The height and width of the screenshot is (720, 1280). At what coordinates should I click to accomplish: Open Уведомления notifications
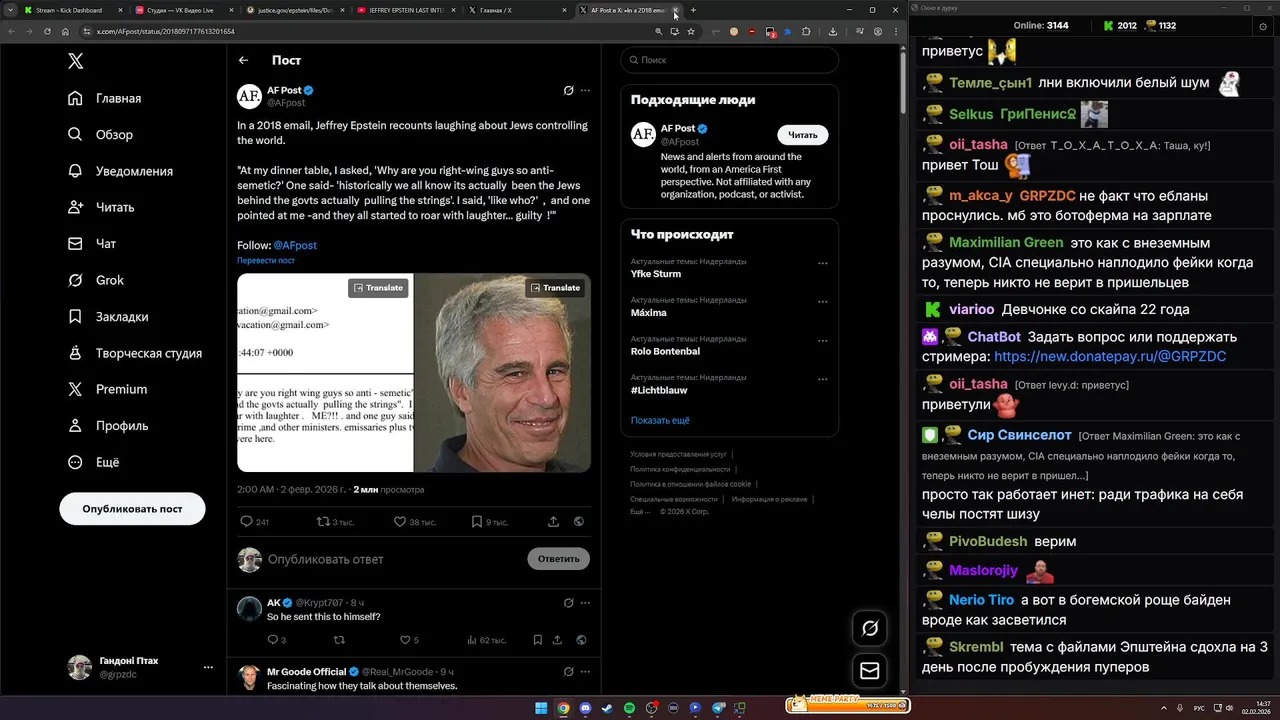pyautogui.click(x=120, y=171)
